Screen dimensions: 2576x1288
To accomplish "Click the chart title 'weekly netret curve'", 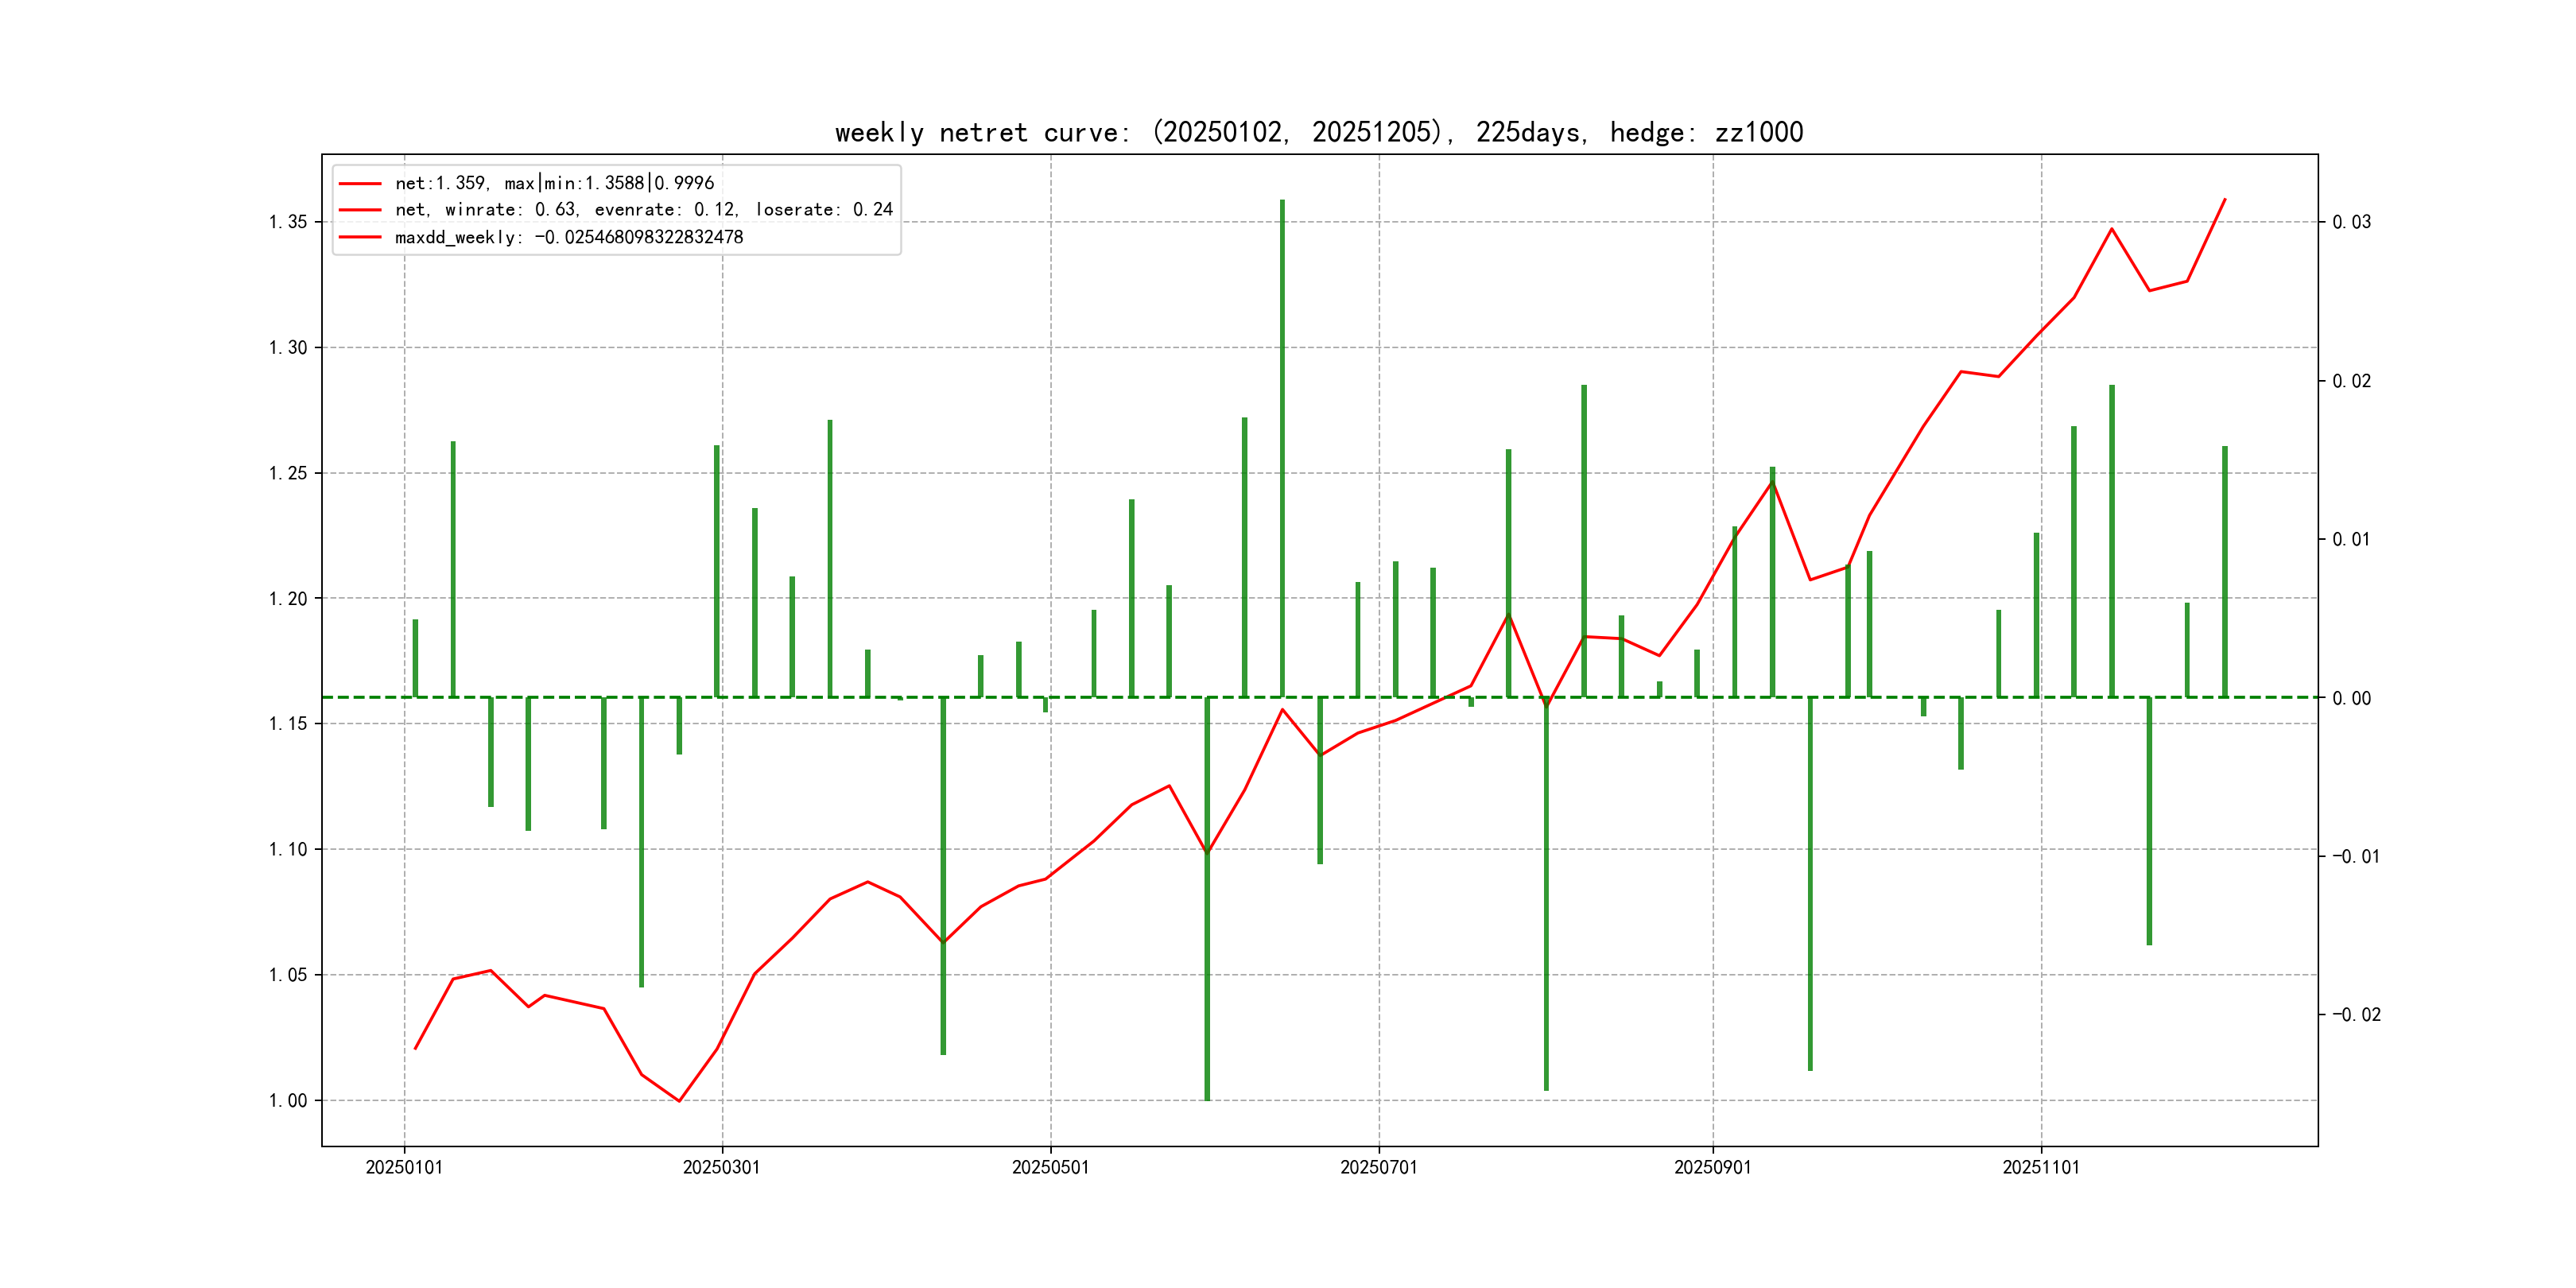I will (1318, 132).
